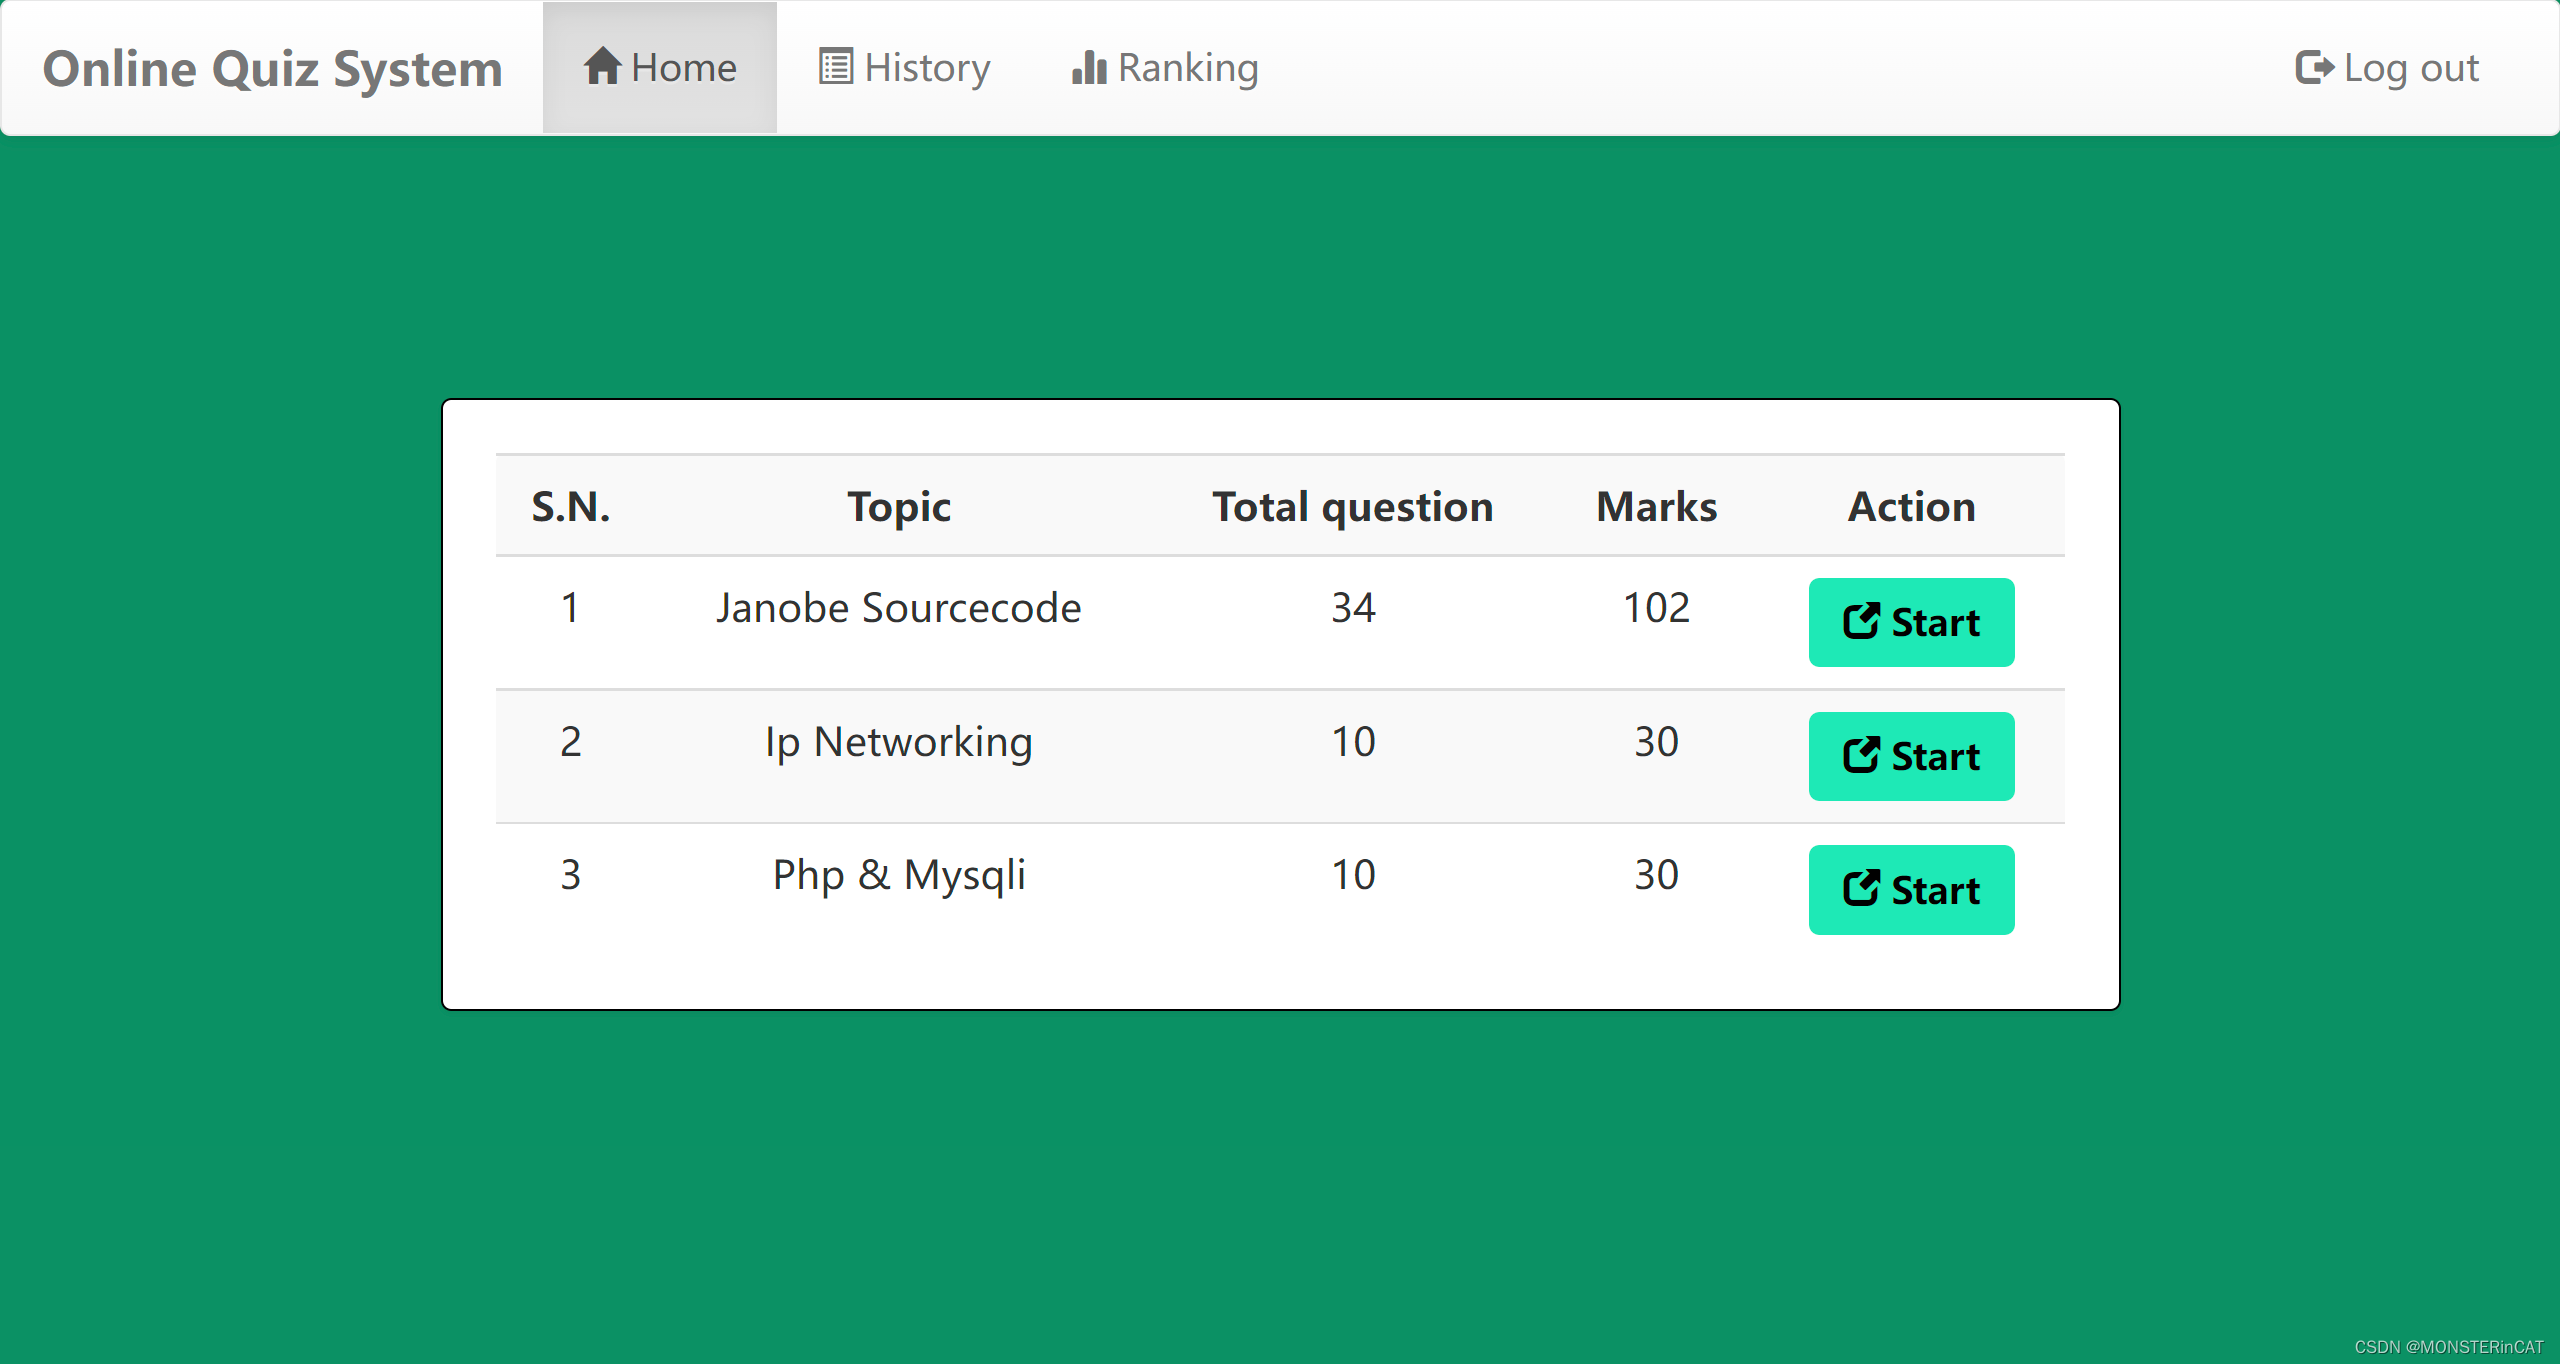Open the Home tab label
The width and height of the screenshot is (2560, 1364).
[684, 68]
